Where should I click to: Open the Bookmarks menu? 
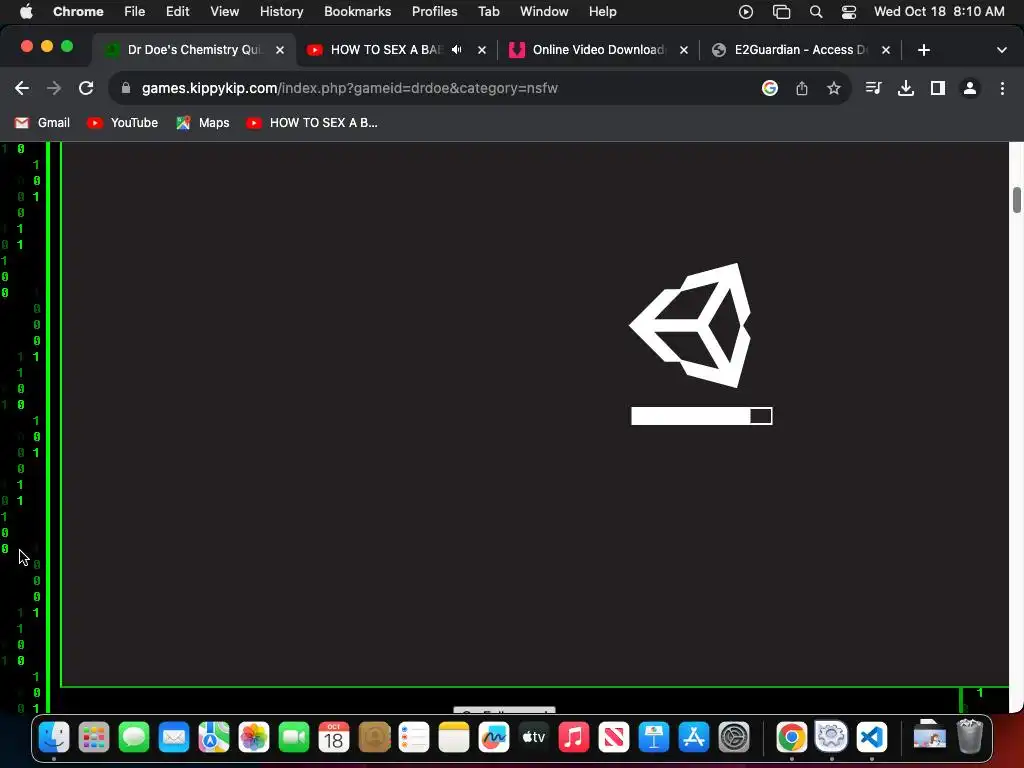[x=358, y=12]
